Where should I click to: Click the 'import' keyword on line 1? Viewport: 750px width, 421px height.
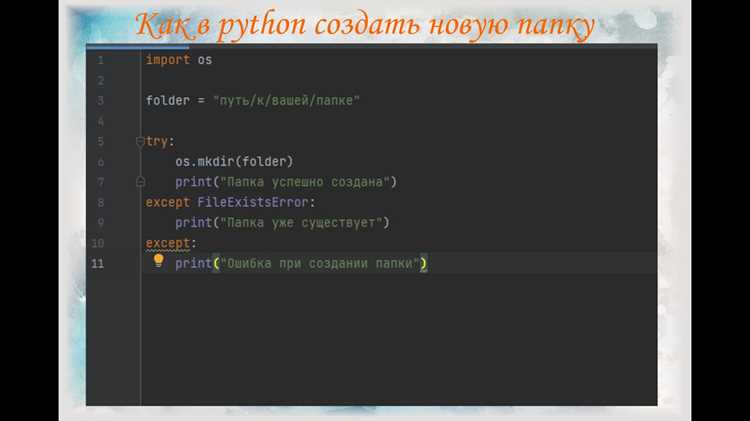(x=168, y=60)
